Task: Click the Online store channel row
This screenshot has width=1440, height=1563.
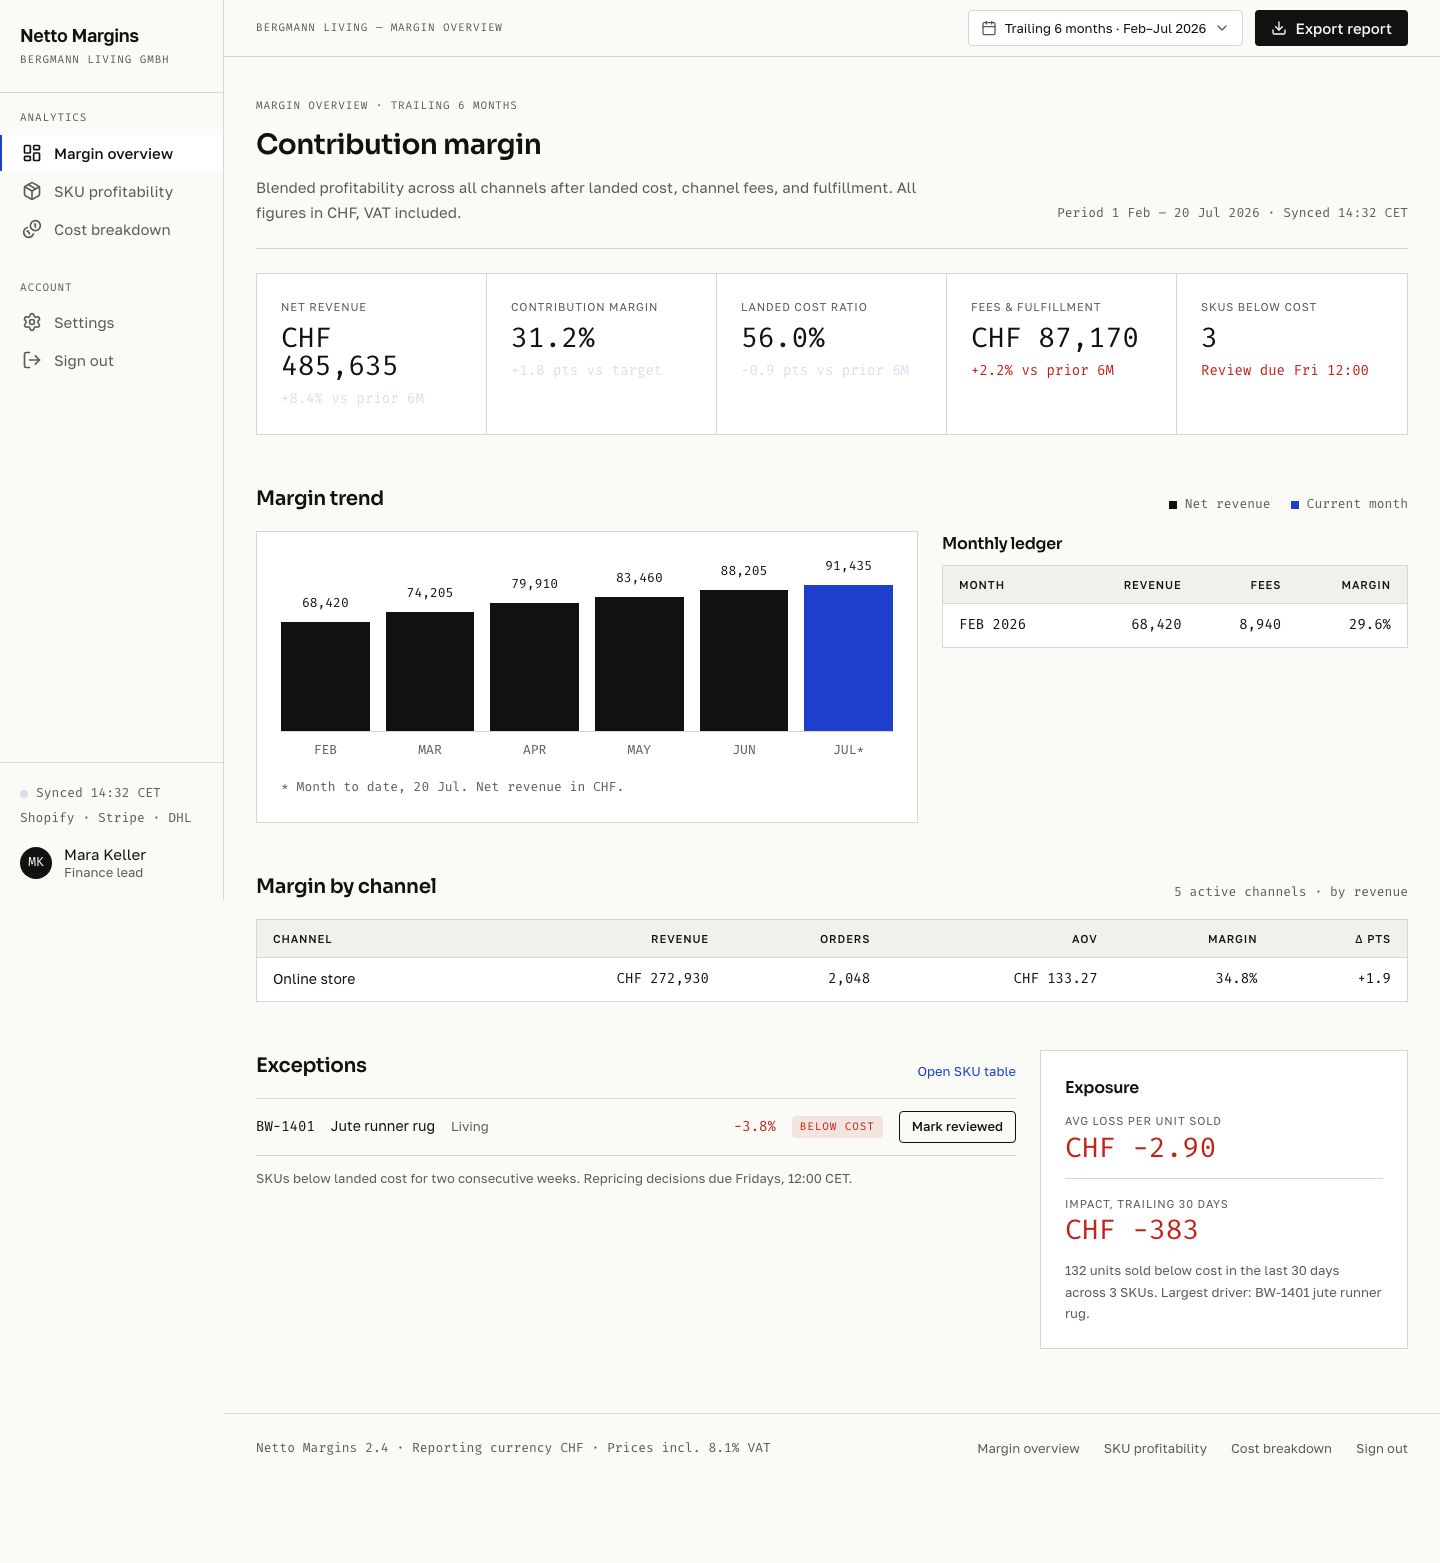Action: click(x=832, y=979)
